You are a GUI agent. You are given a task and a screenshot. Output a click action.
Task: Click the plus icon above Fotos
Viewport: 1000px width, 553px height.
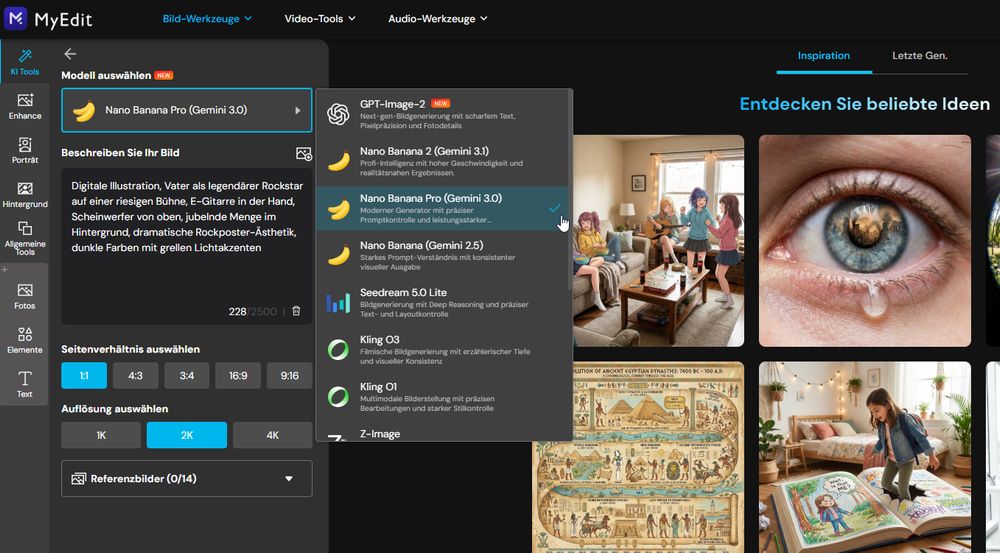[x=4, y=270]
